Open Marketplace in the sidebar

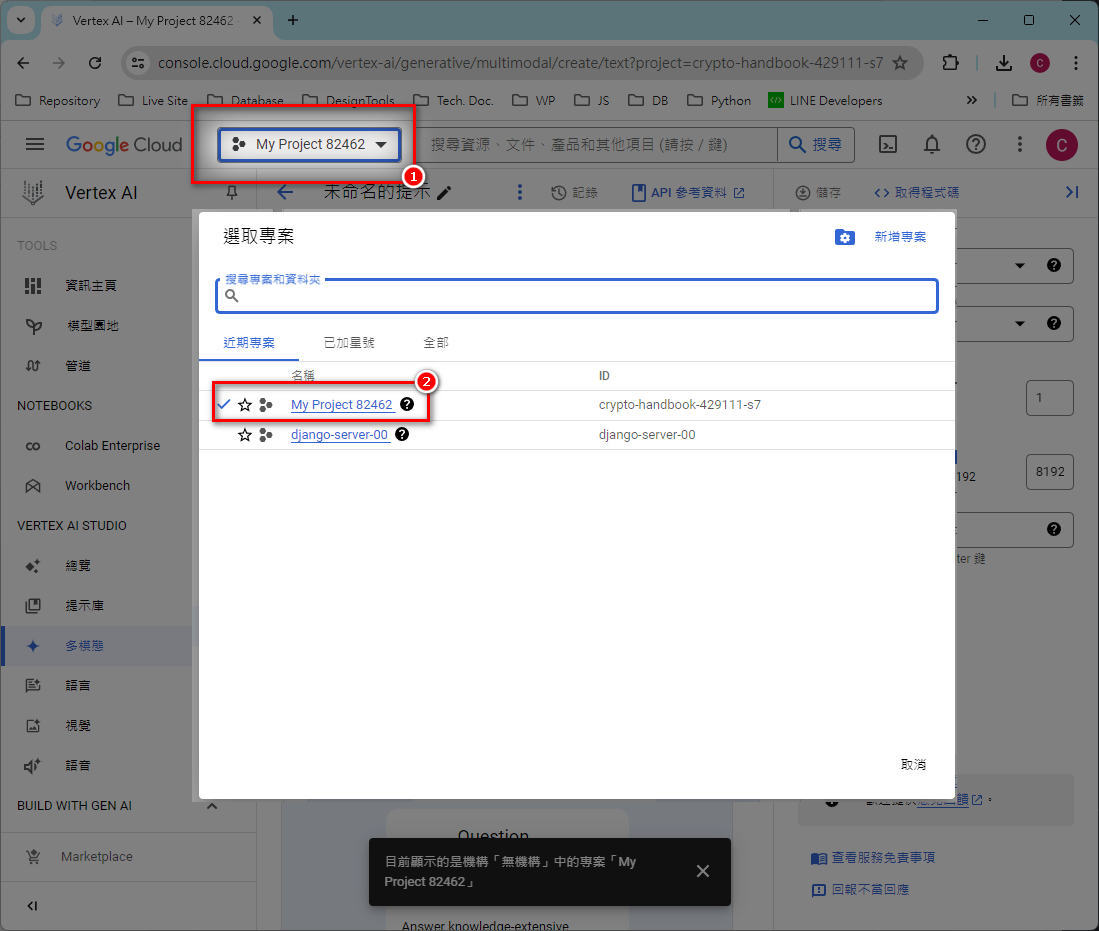(x=98, y=857)
